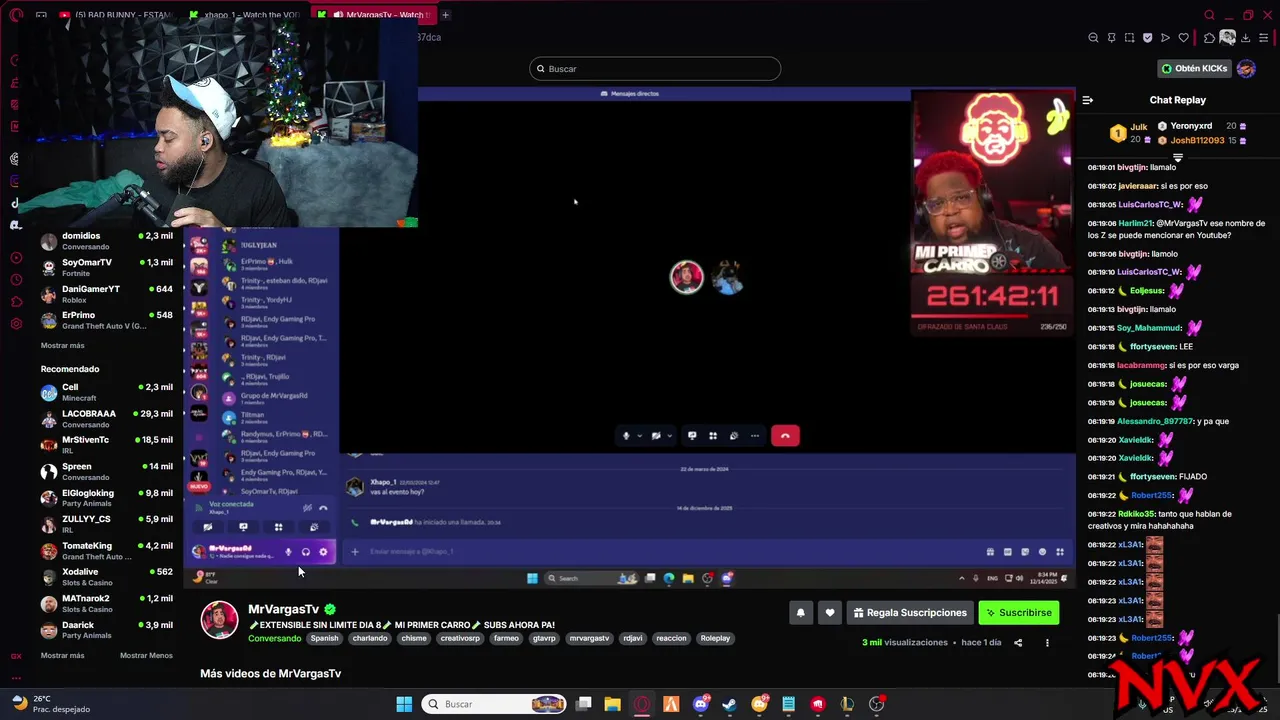Image resolution: width=1280 pixels, height=720 pixels.
Task: Click Mostrar Menos under Recomendado list
Action: coord(146,656)
